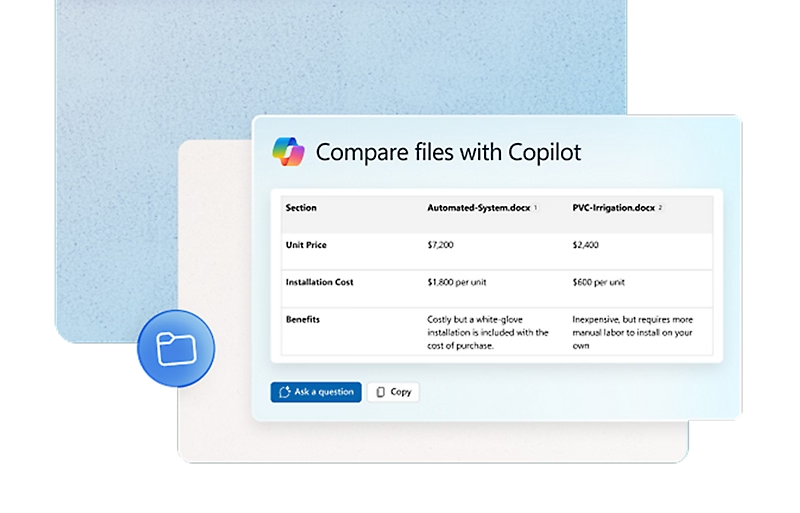
Task: Click the $1,800 per unit cell
Action: pos(457,282)
